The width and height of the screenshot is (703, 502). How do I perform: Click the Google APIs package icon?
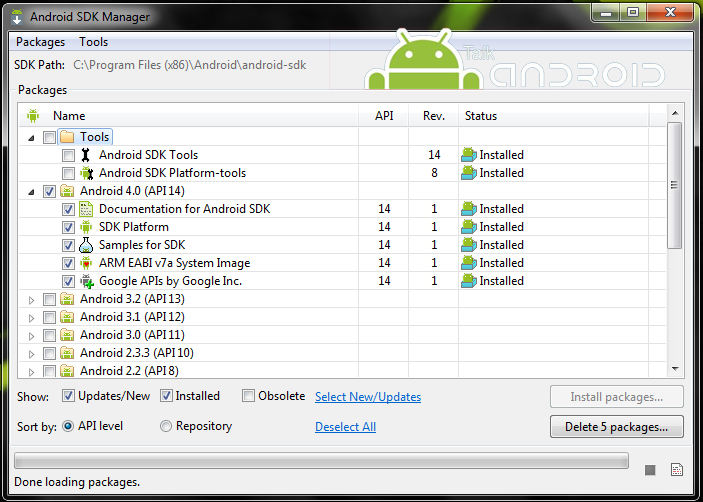(86, 281)
